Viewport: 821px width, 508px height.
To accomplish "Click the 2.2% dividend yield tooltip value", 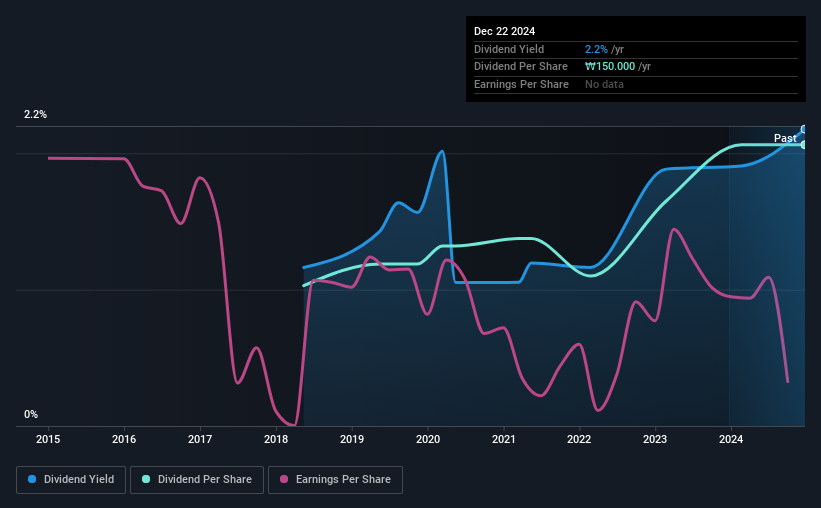I will pos(596,49).
